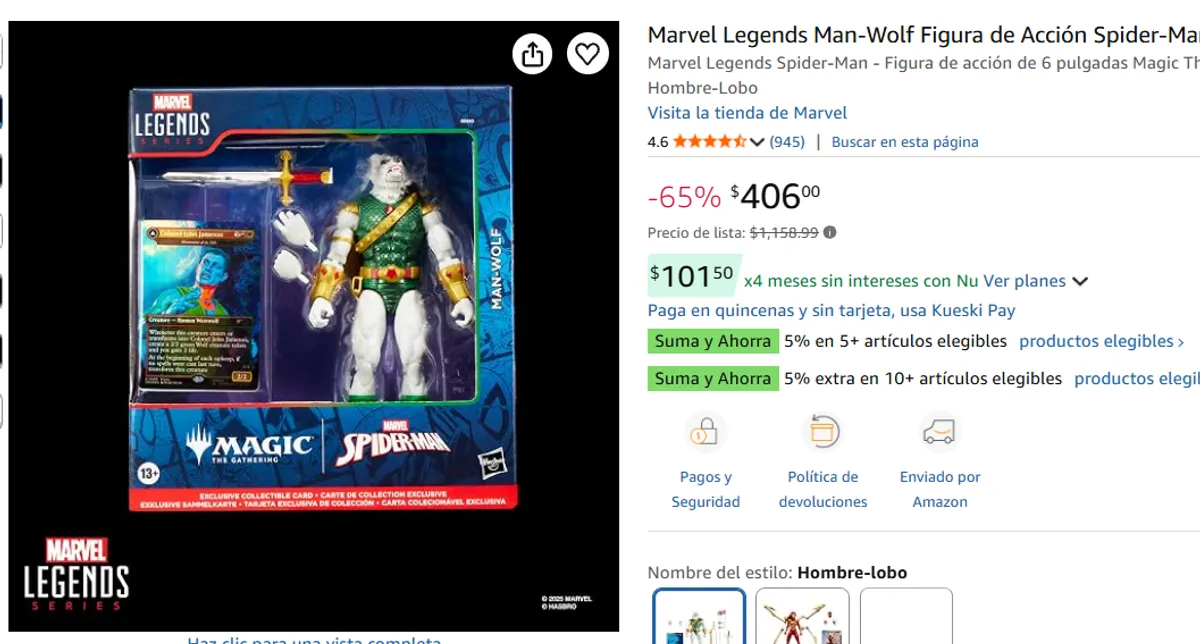Select the third blank style option
Viewport: 1200px width, 644px height.
pyautogui.click(x=906, y=616)
